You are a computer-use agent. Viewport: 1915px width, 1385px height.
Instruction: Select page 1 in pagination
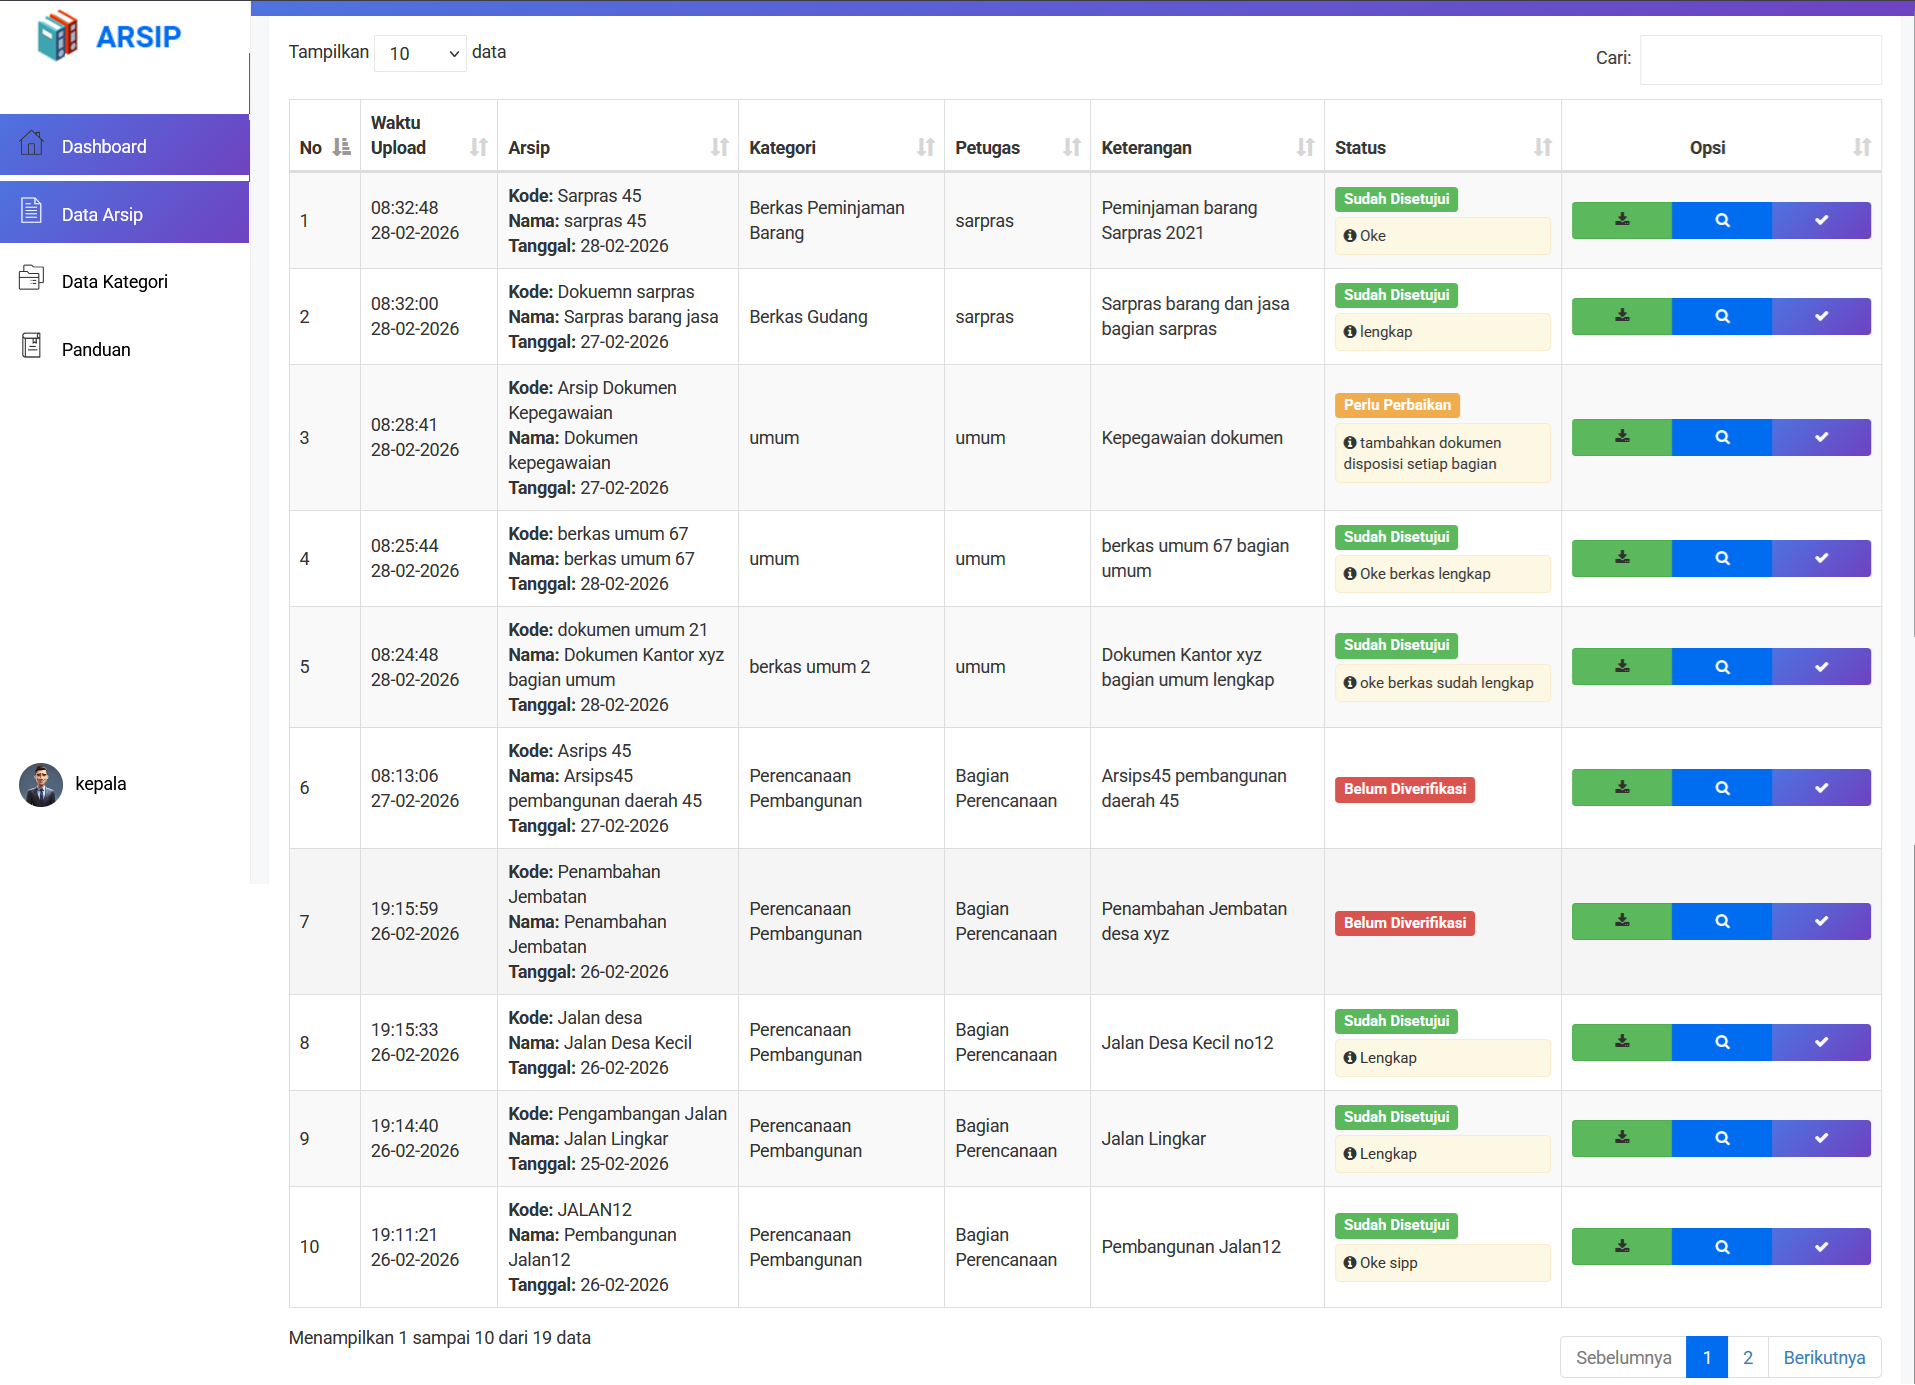1707,1357
